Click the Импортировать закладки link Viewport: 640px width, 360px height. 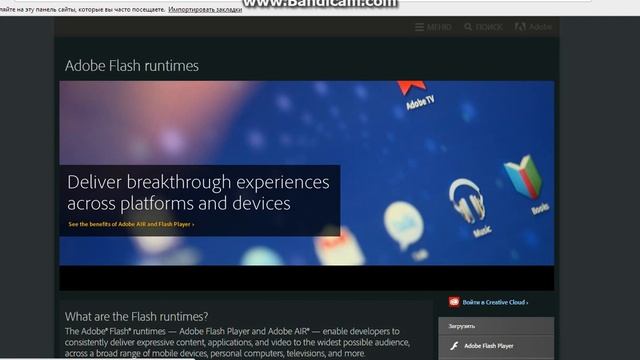pyautogui.click(x=205, y=9)
